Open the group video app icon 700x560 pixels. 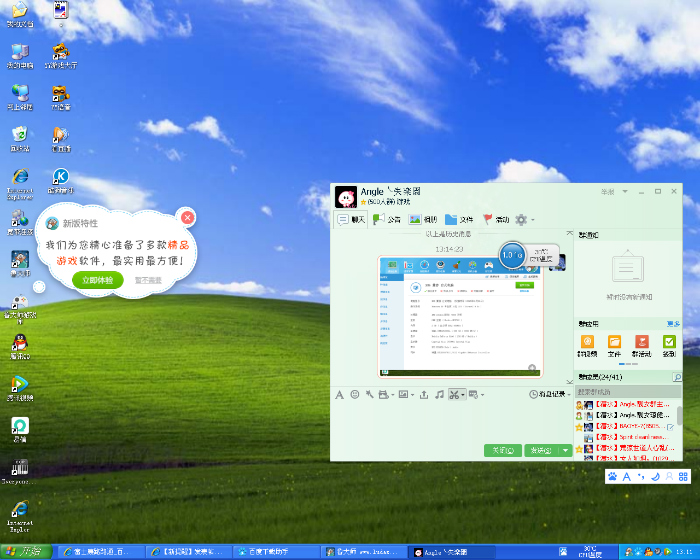(588, 343)
